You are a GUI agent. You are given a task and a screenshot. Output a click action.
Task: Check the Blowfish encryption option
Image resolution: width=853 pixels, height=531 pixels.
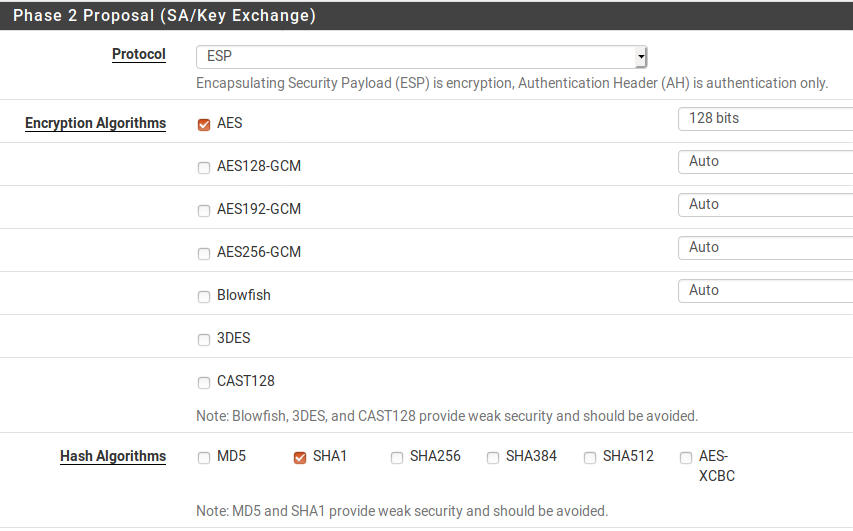click(x=204, y=297)
